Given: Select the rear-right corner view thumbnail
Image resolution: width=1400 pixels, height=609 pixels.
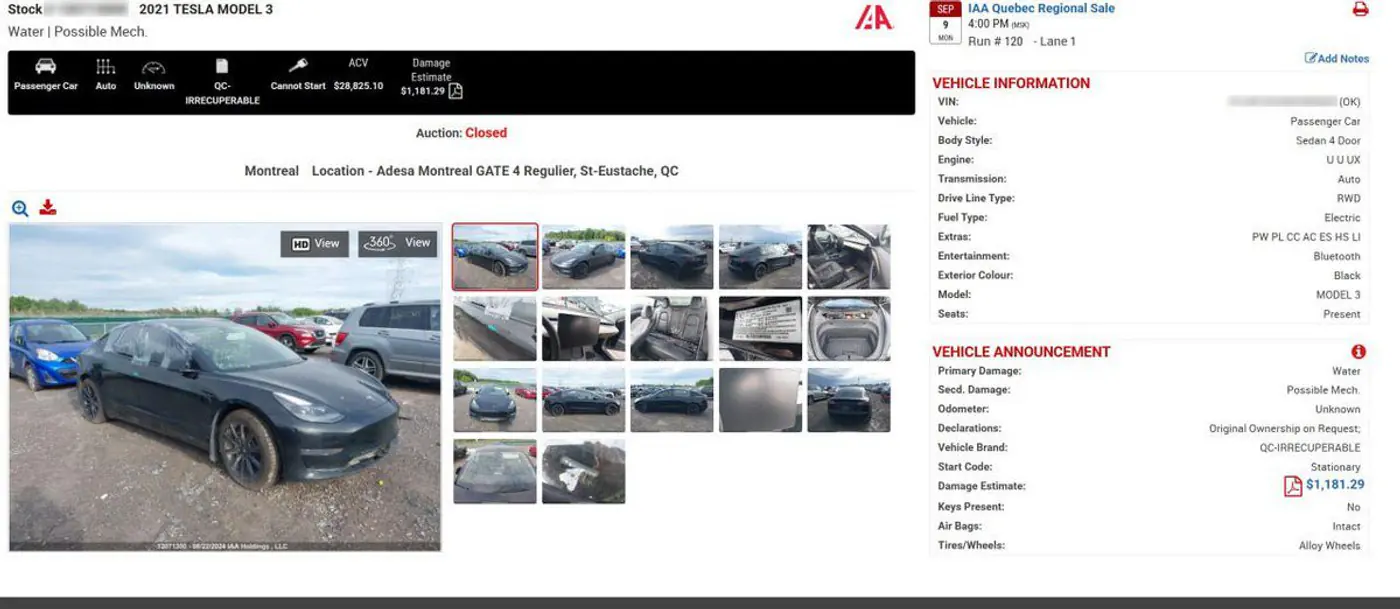Looking at the screenshot, I should tap(672, 257).
